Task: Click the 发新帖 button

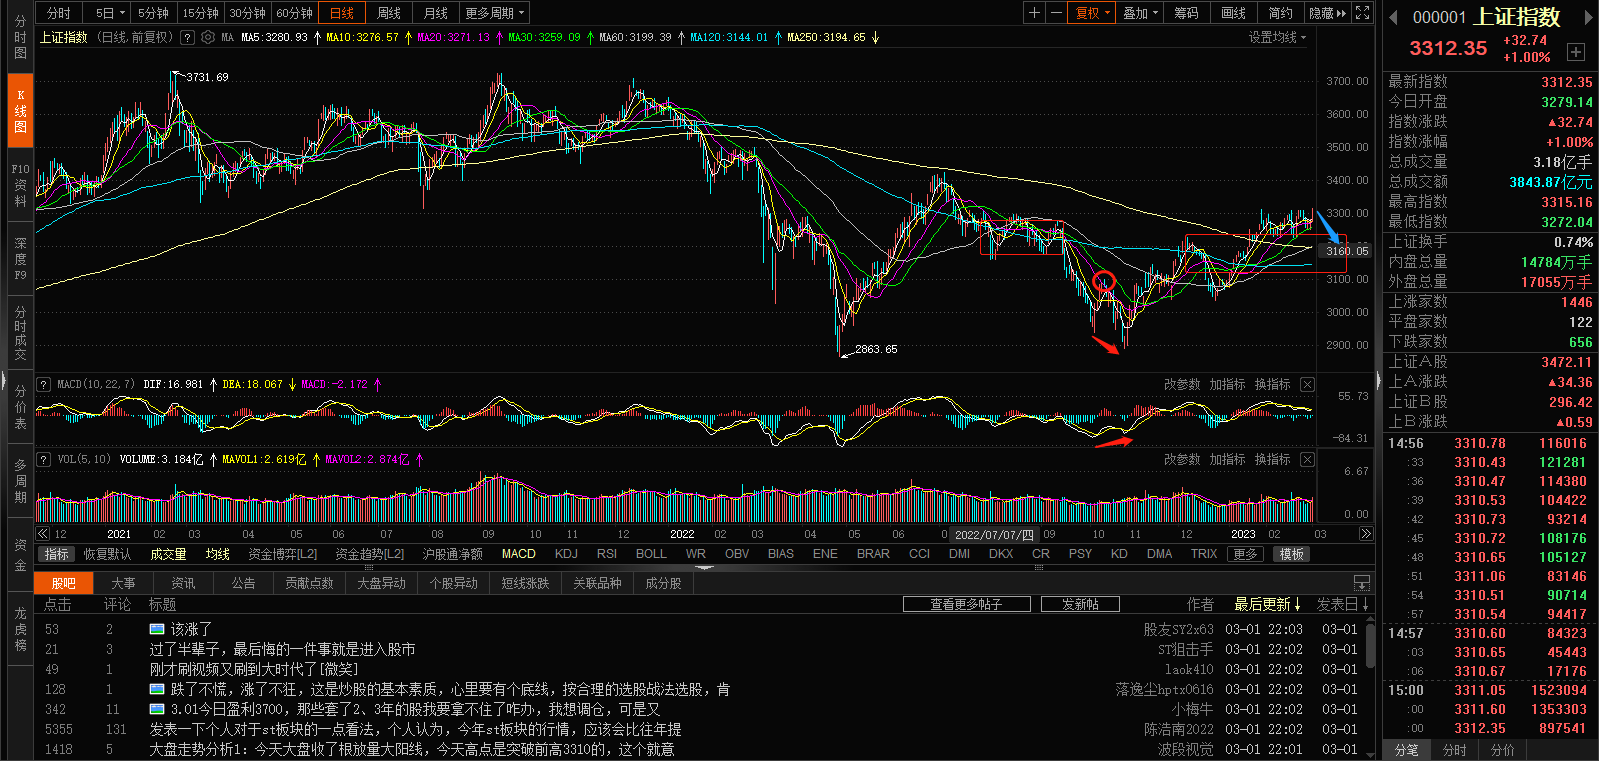Action: [x=1080, y=604]
